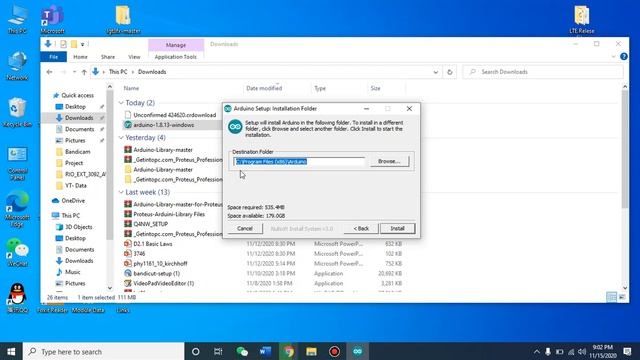Launch Microsoft Edge from desktop

pyautogui.click(x=17, y=209)
